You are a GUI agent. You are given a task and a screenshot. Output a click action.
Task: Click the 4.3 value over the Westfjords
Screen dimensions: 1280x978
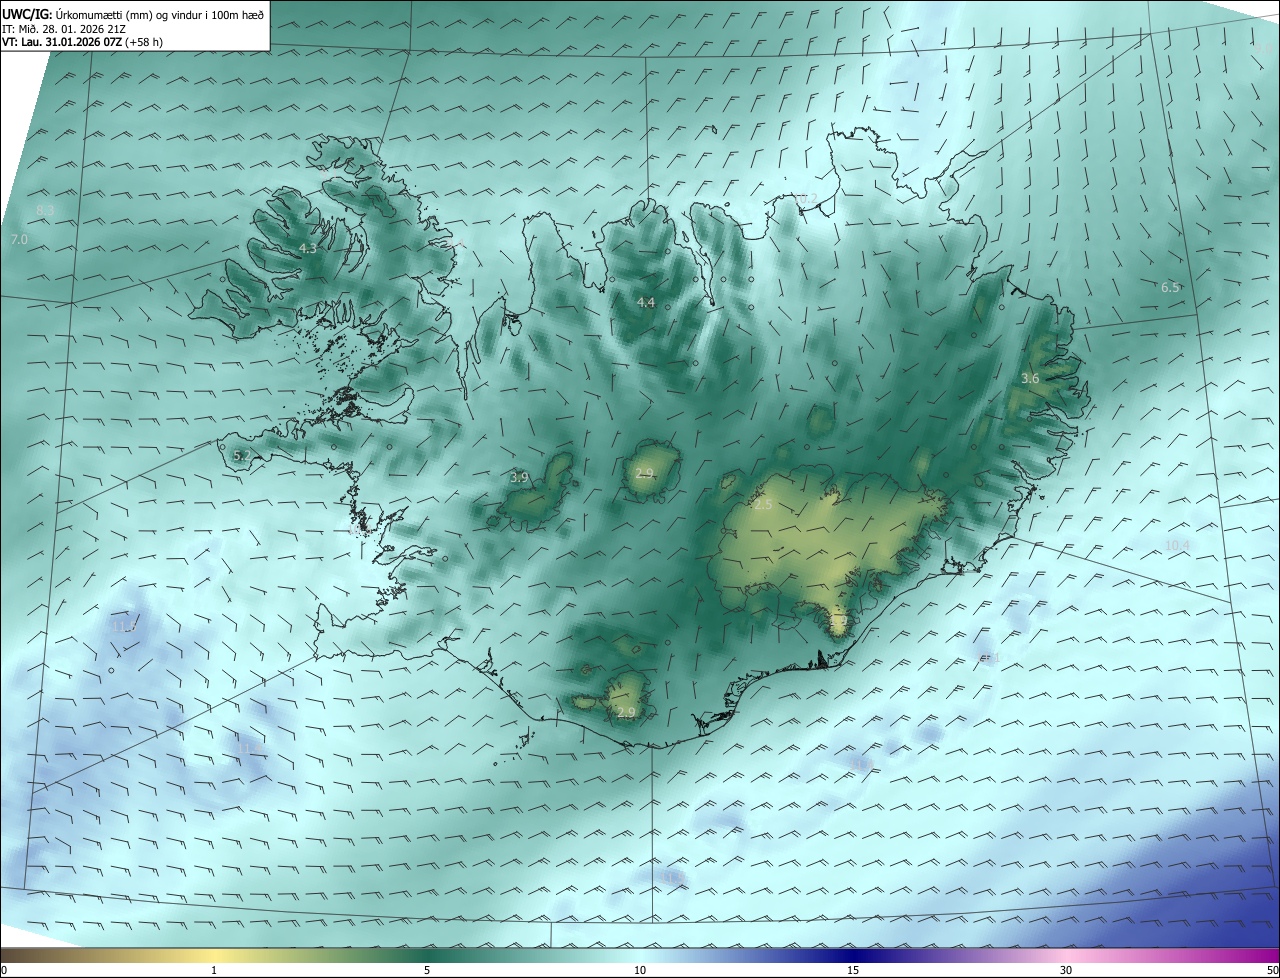click(308, 248)
